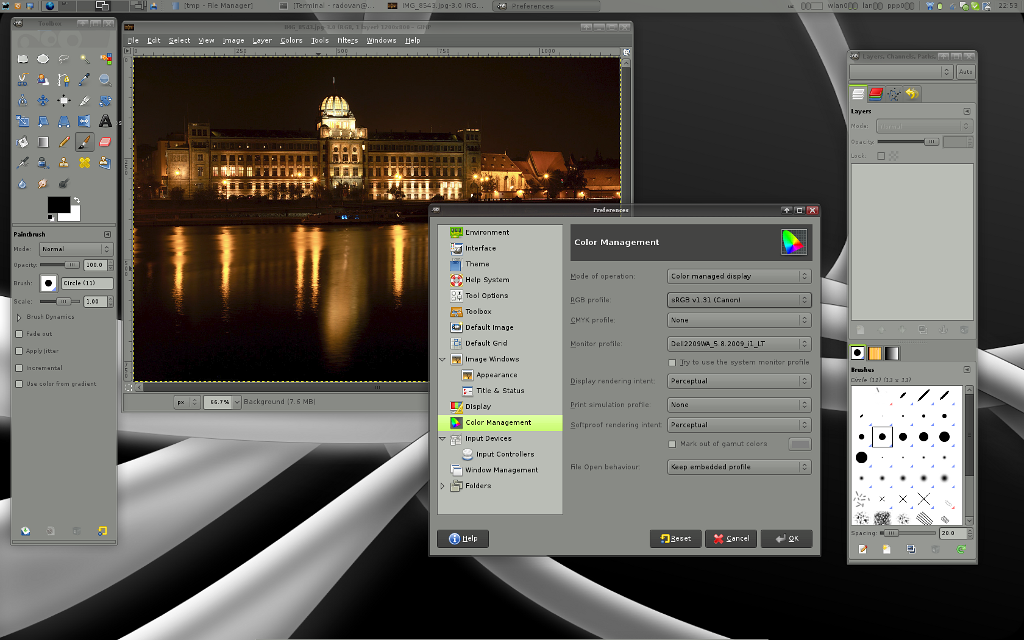Open the RGB profile dropdown
The width and height of the screenshot is (1024, 640).
738,299
